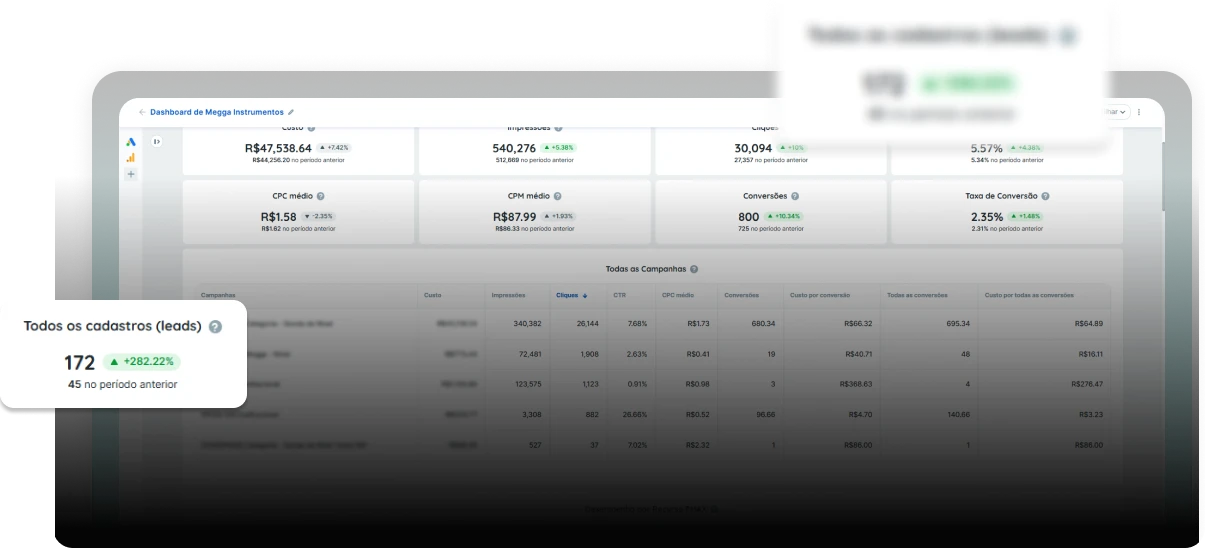
Task: Select the 2.35% conversion rate value
Action: tap(987, 217)
